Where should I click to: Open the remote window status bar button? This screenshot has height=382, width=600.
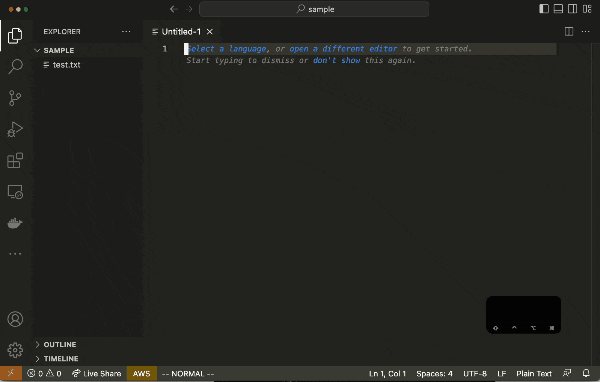pos(11,373)
